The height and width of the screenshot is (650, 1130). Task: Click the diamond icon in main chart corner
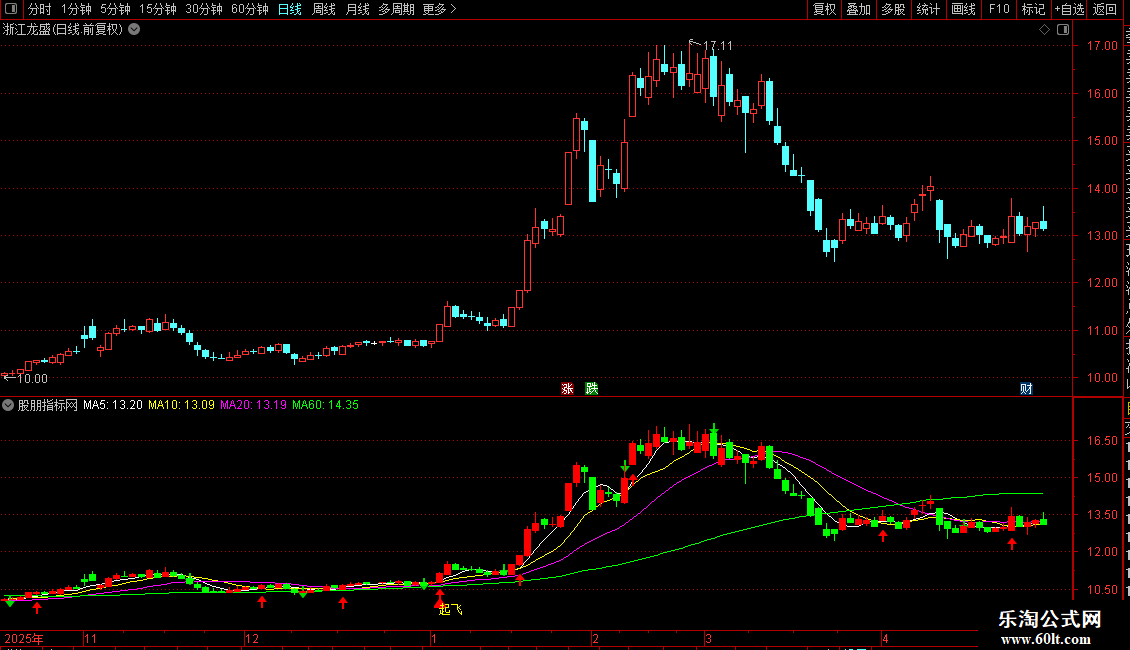click(x=1044, y=30)
